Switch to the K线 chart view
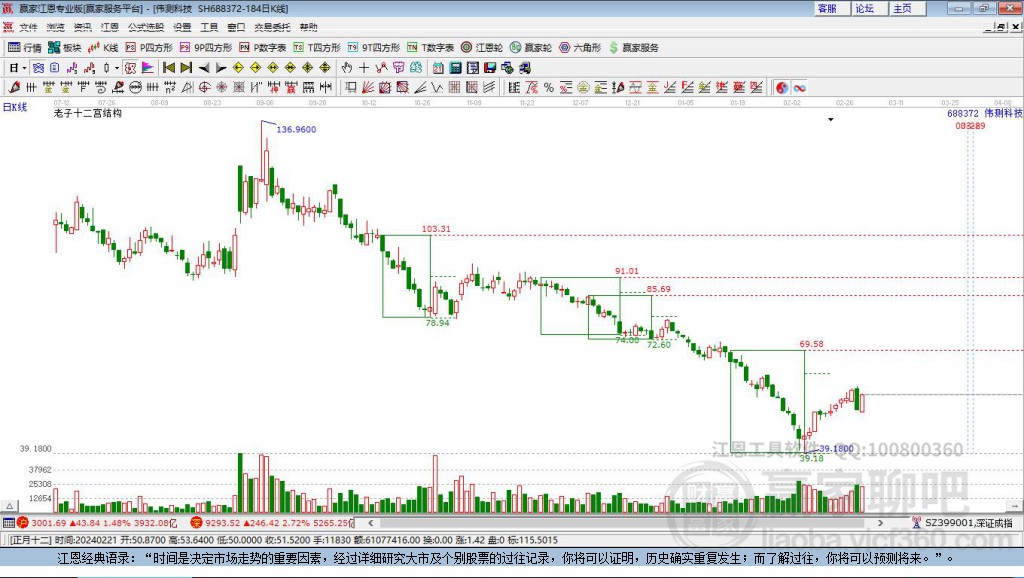The width and height of the screenshot is (1024, 578). [103, 47]
